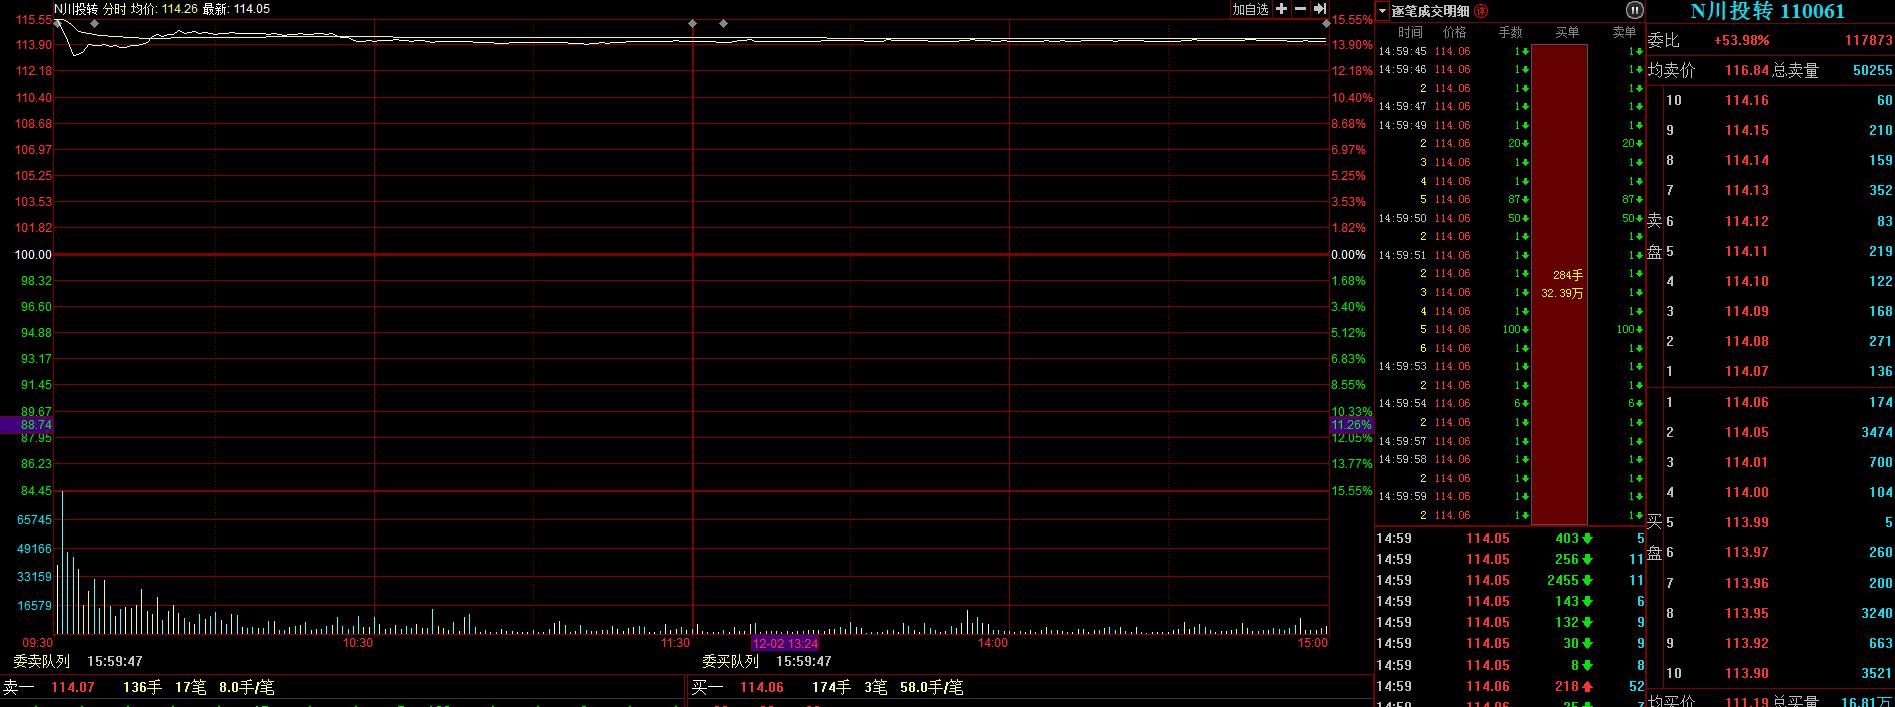Select diamond marker just right of 11:30 line

tap(723, 23)
